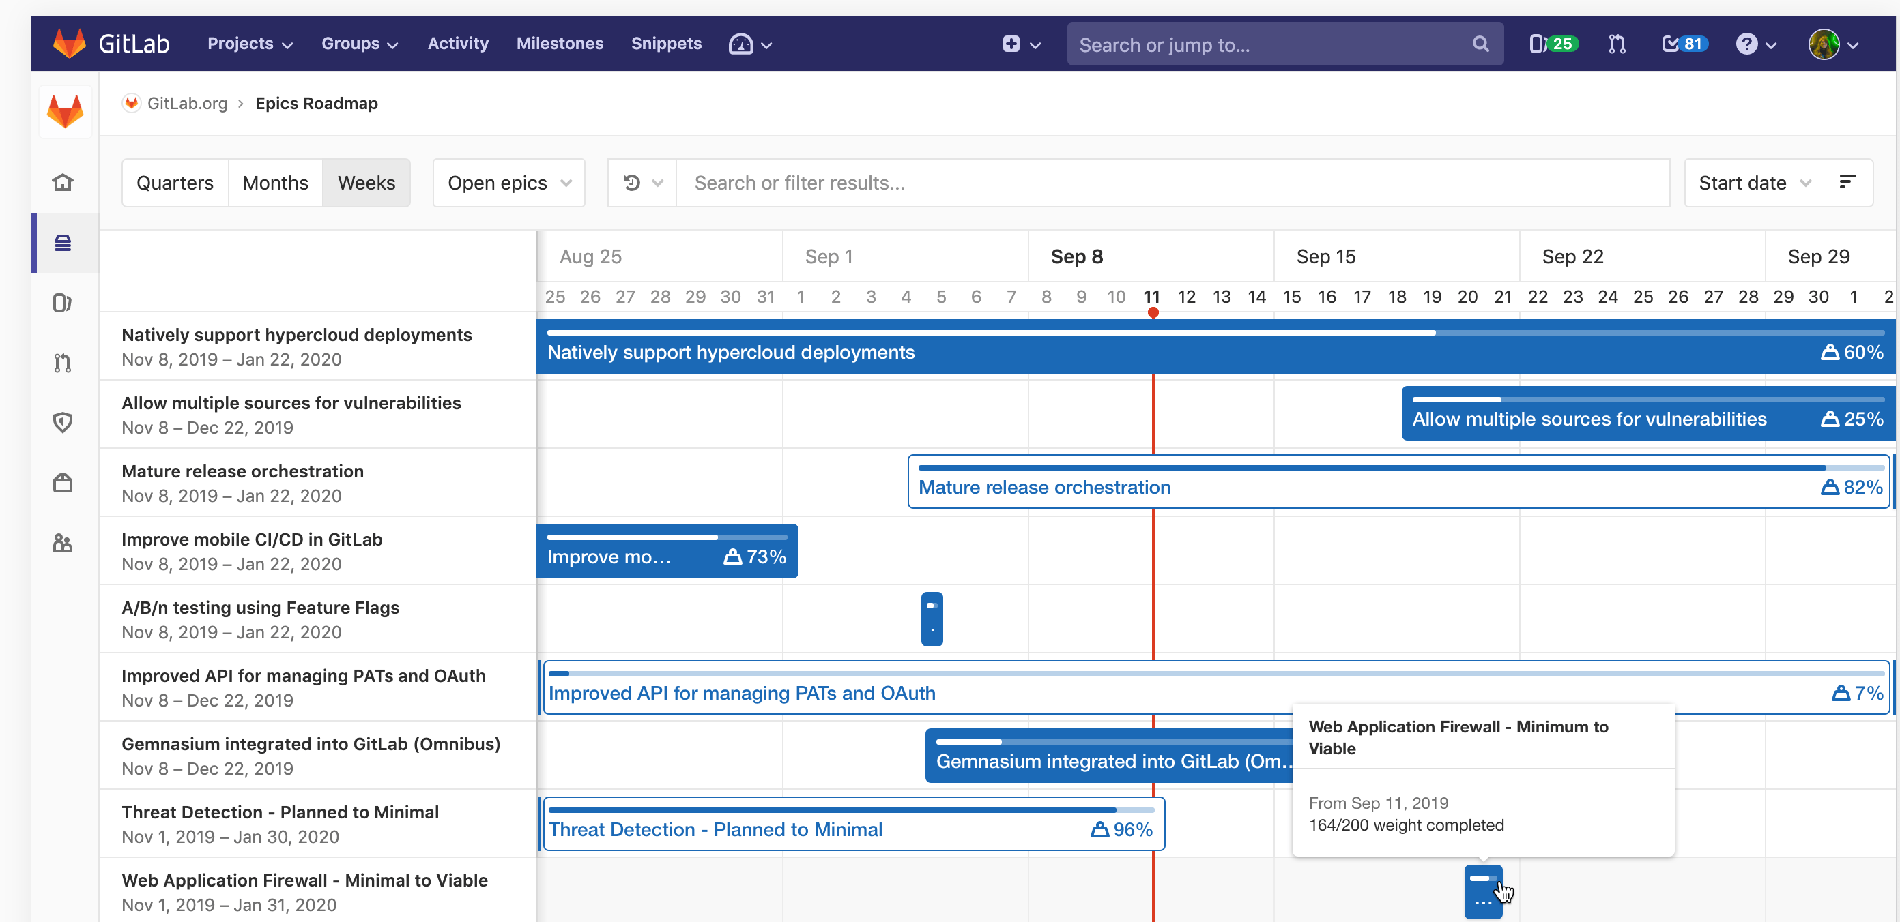The image size is (1900, 922).
Task: Click the search magnifier icon
Action: tap(1481, 44)
